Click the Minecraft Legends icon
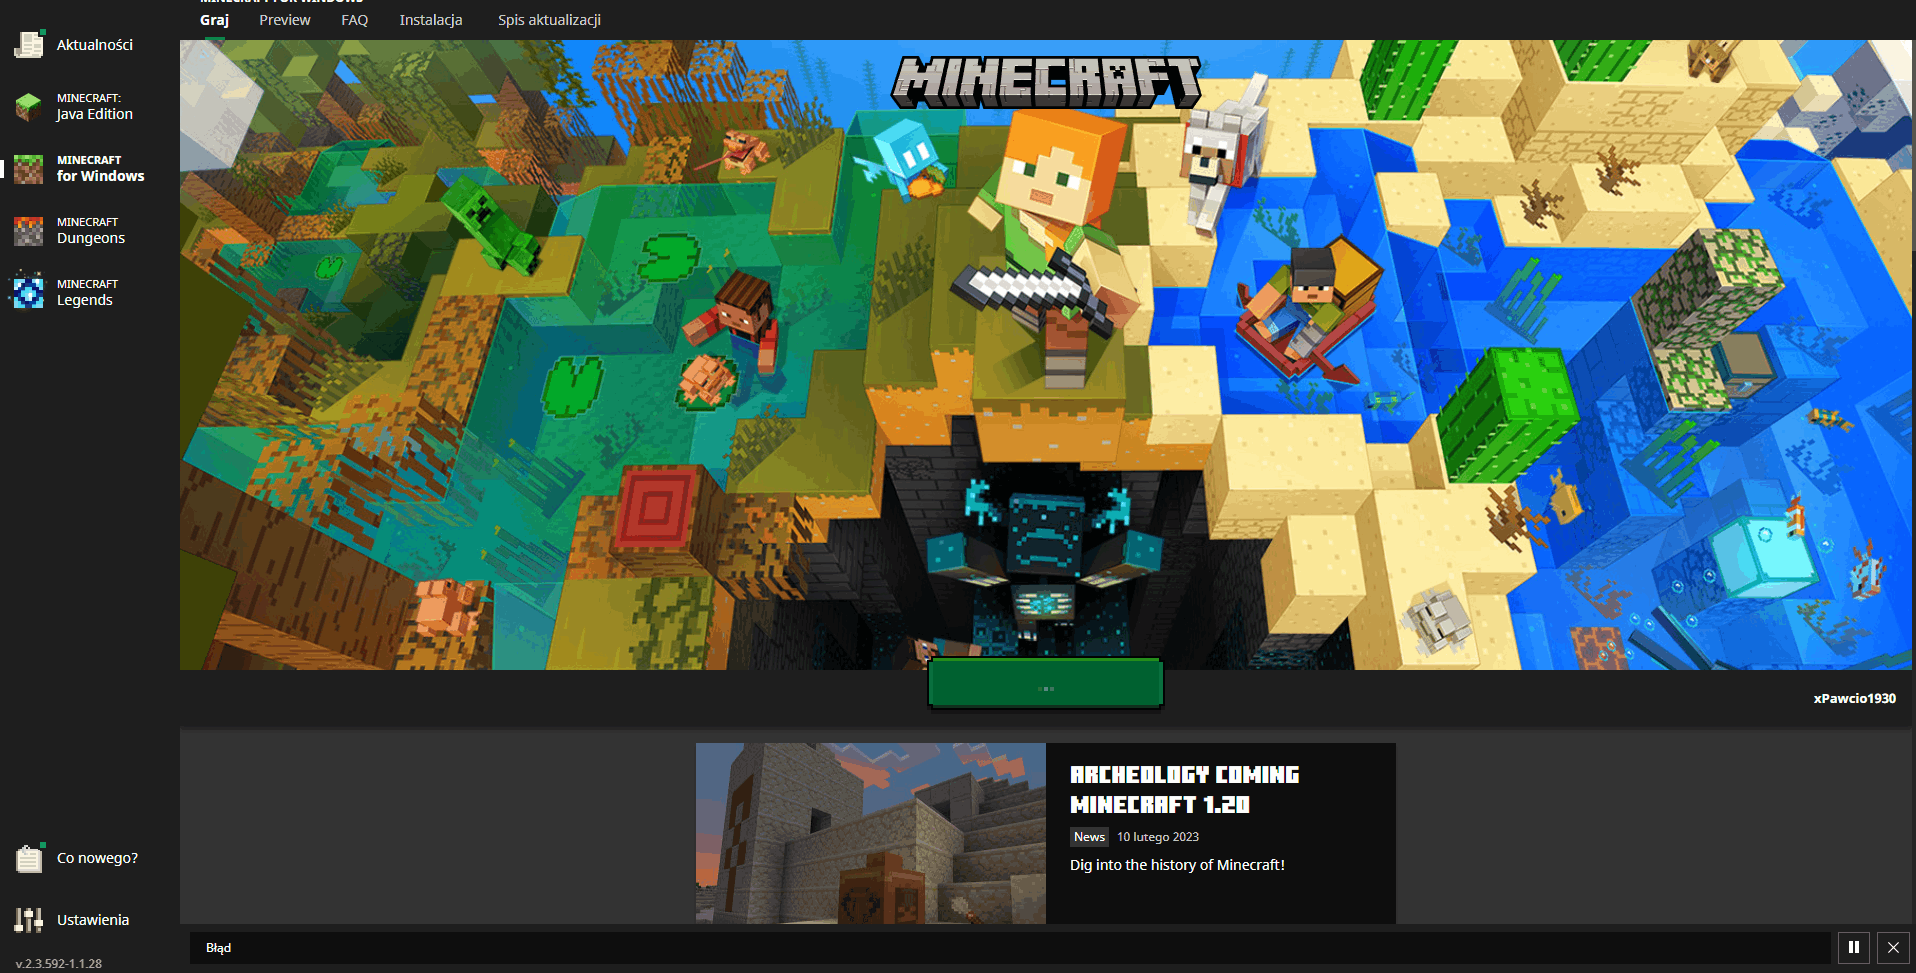Screen dimensions: 1916x973 29,292
